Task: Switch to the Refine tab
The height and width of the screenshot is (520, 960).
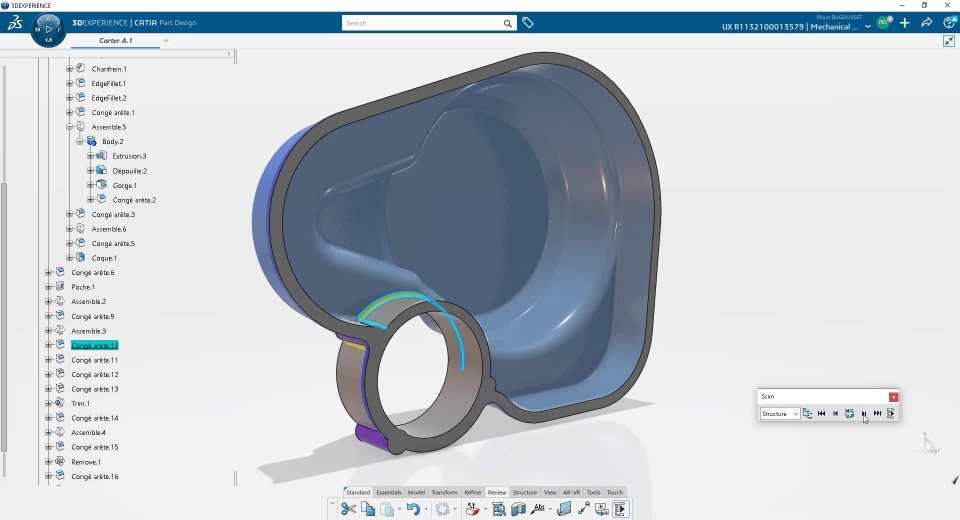Action: coord(473,492)
